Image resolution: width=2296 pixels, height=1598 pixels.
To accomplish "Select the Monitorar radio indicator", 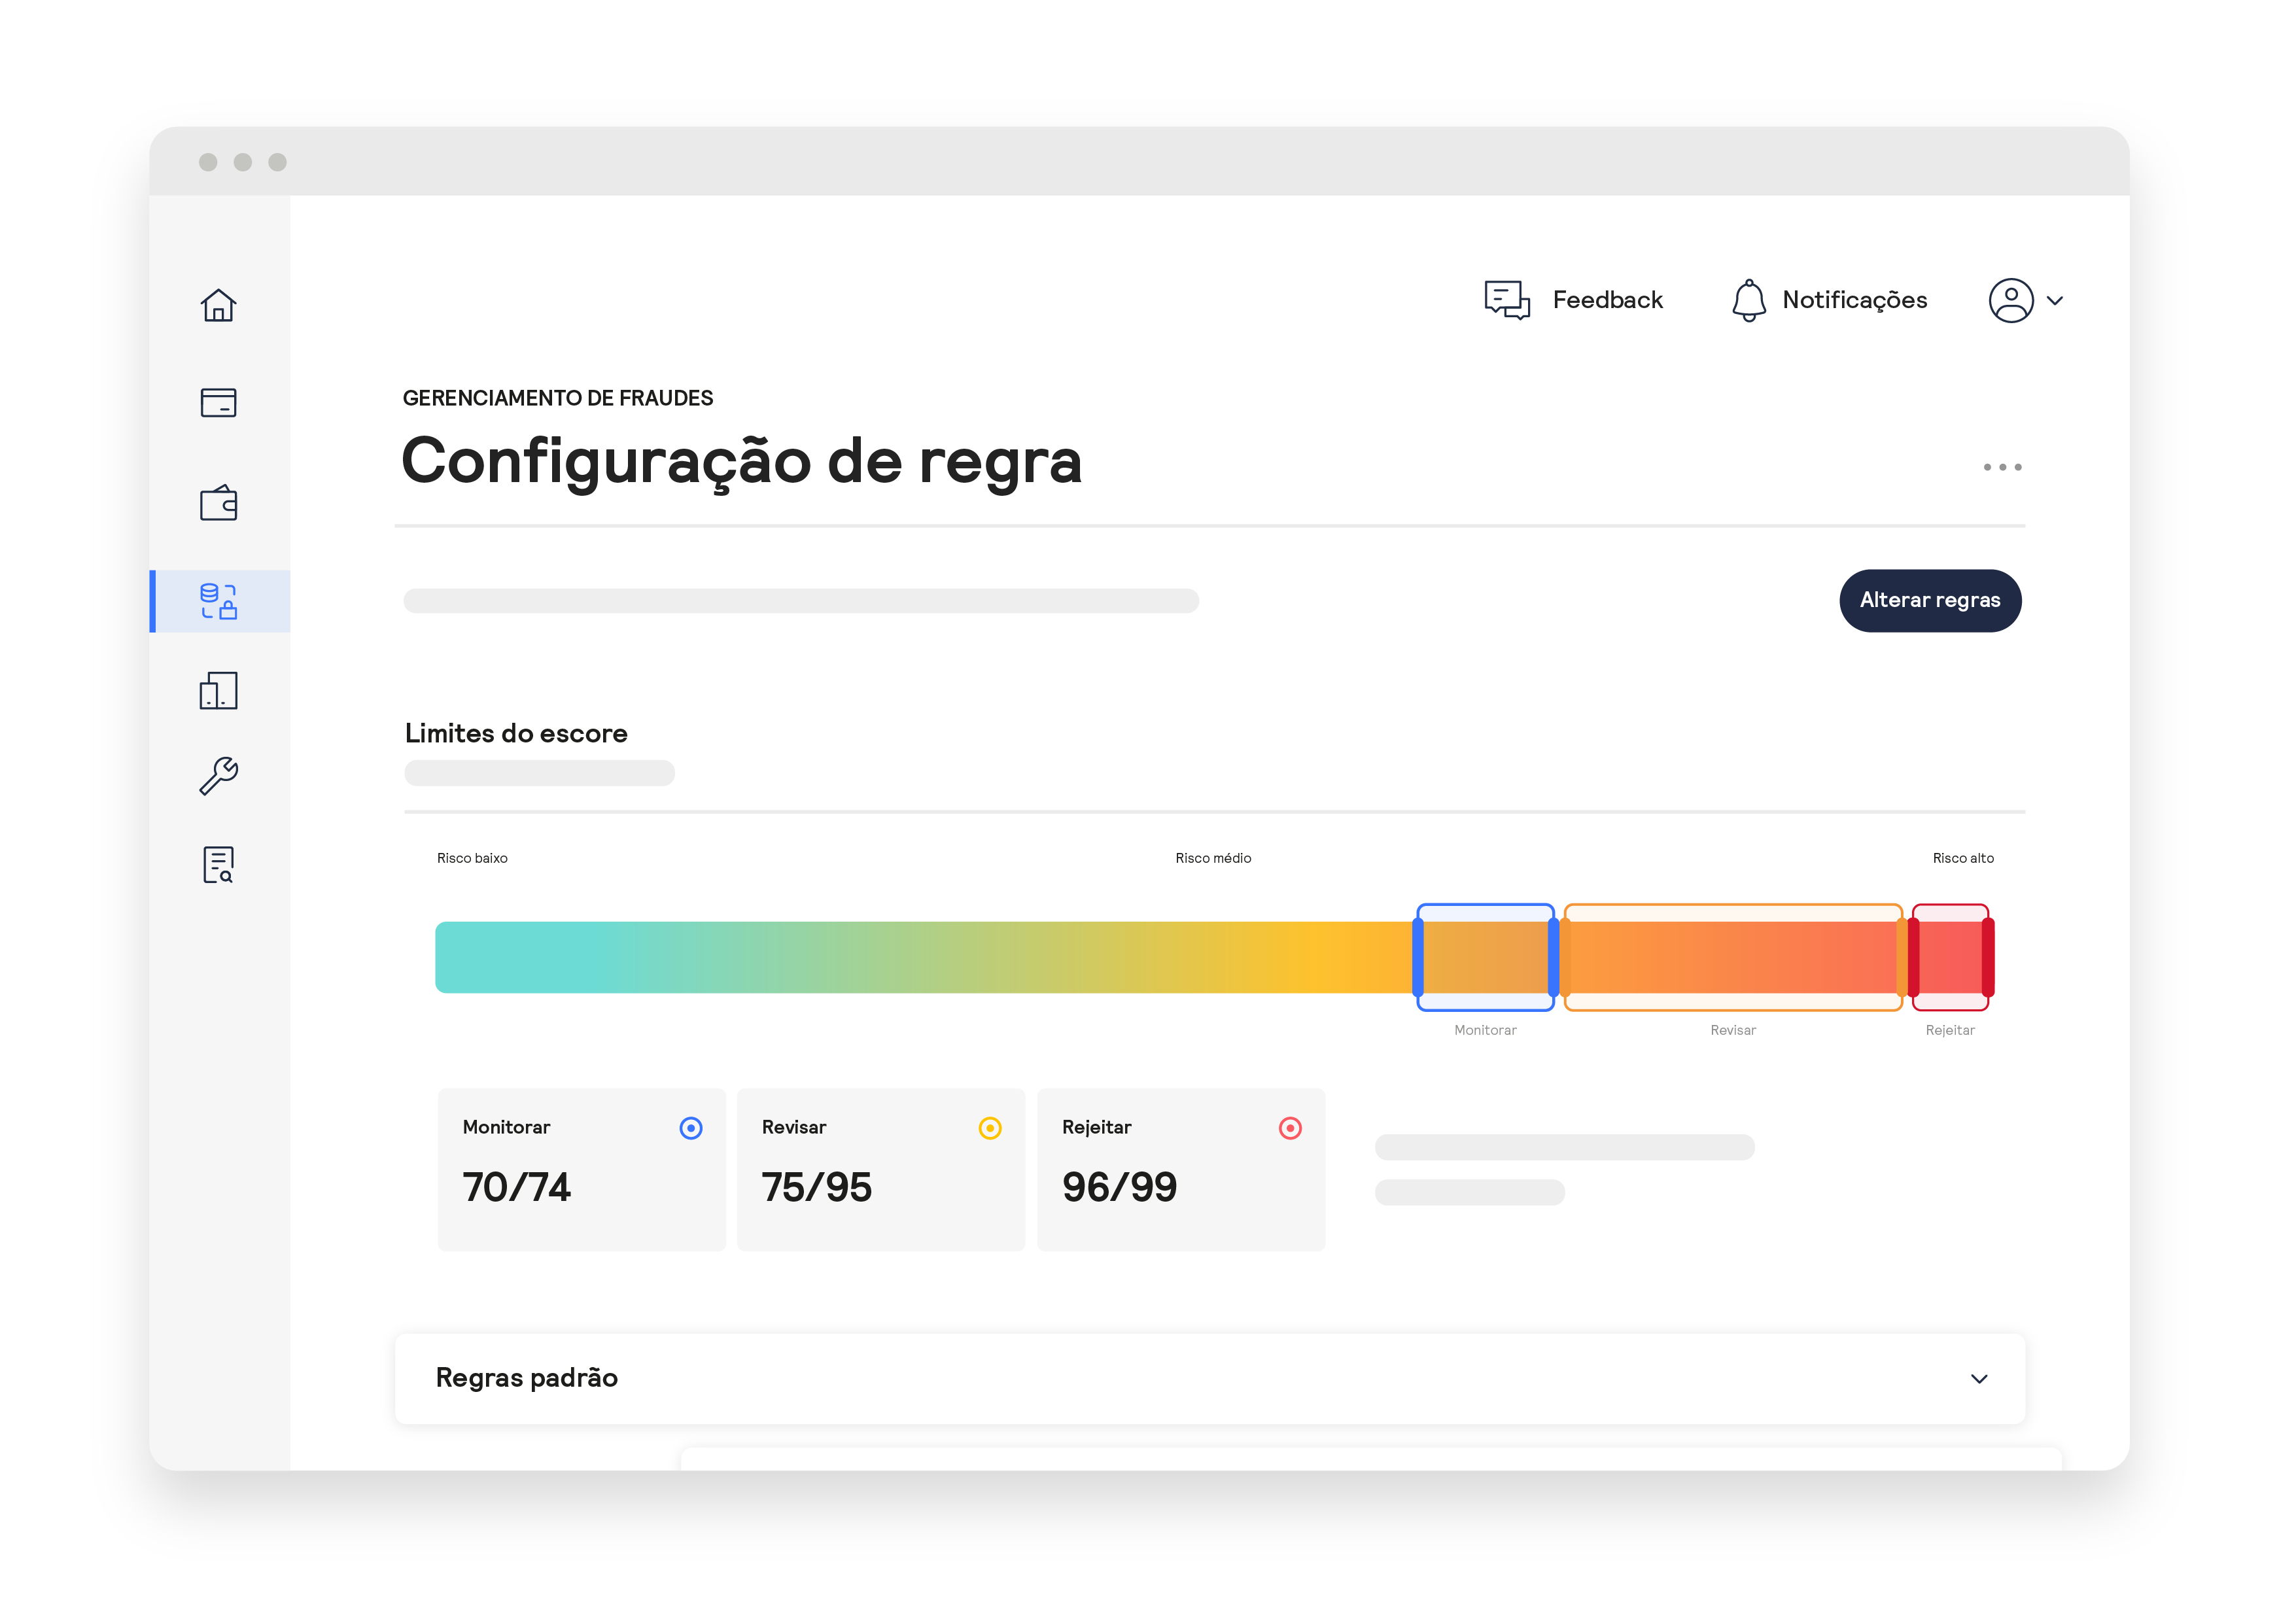I will tap(690, 1127).
